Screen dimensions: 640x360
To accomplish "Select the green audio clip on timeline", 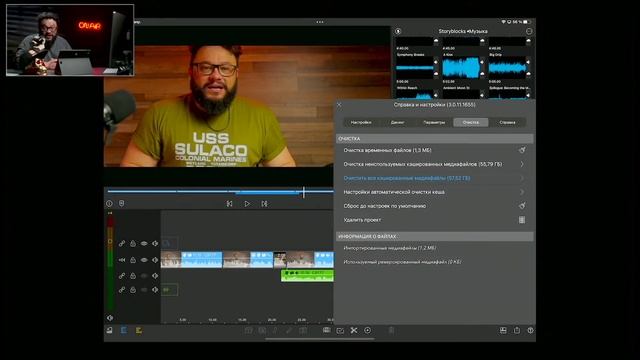I will [307, 276].
